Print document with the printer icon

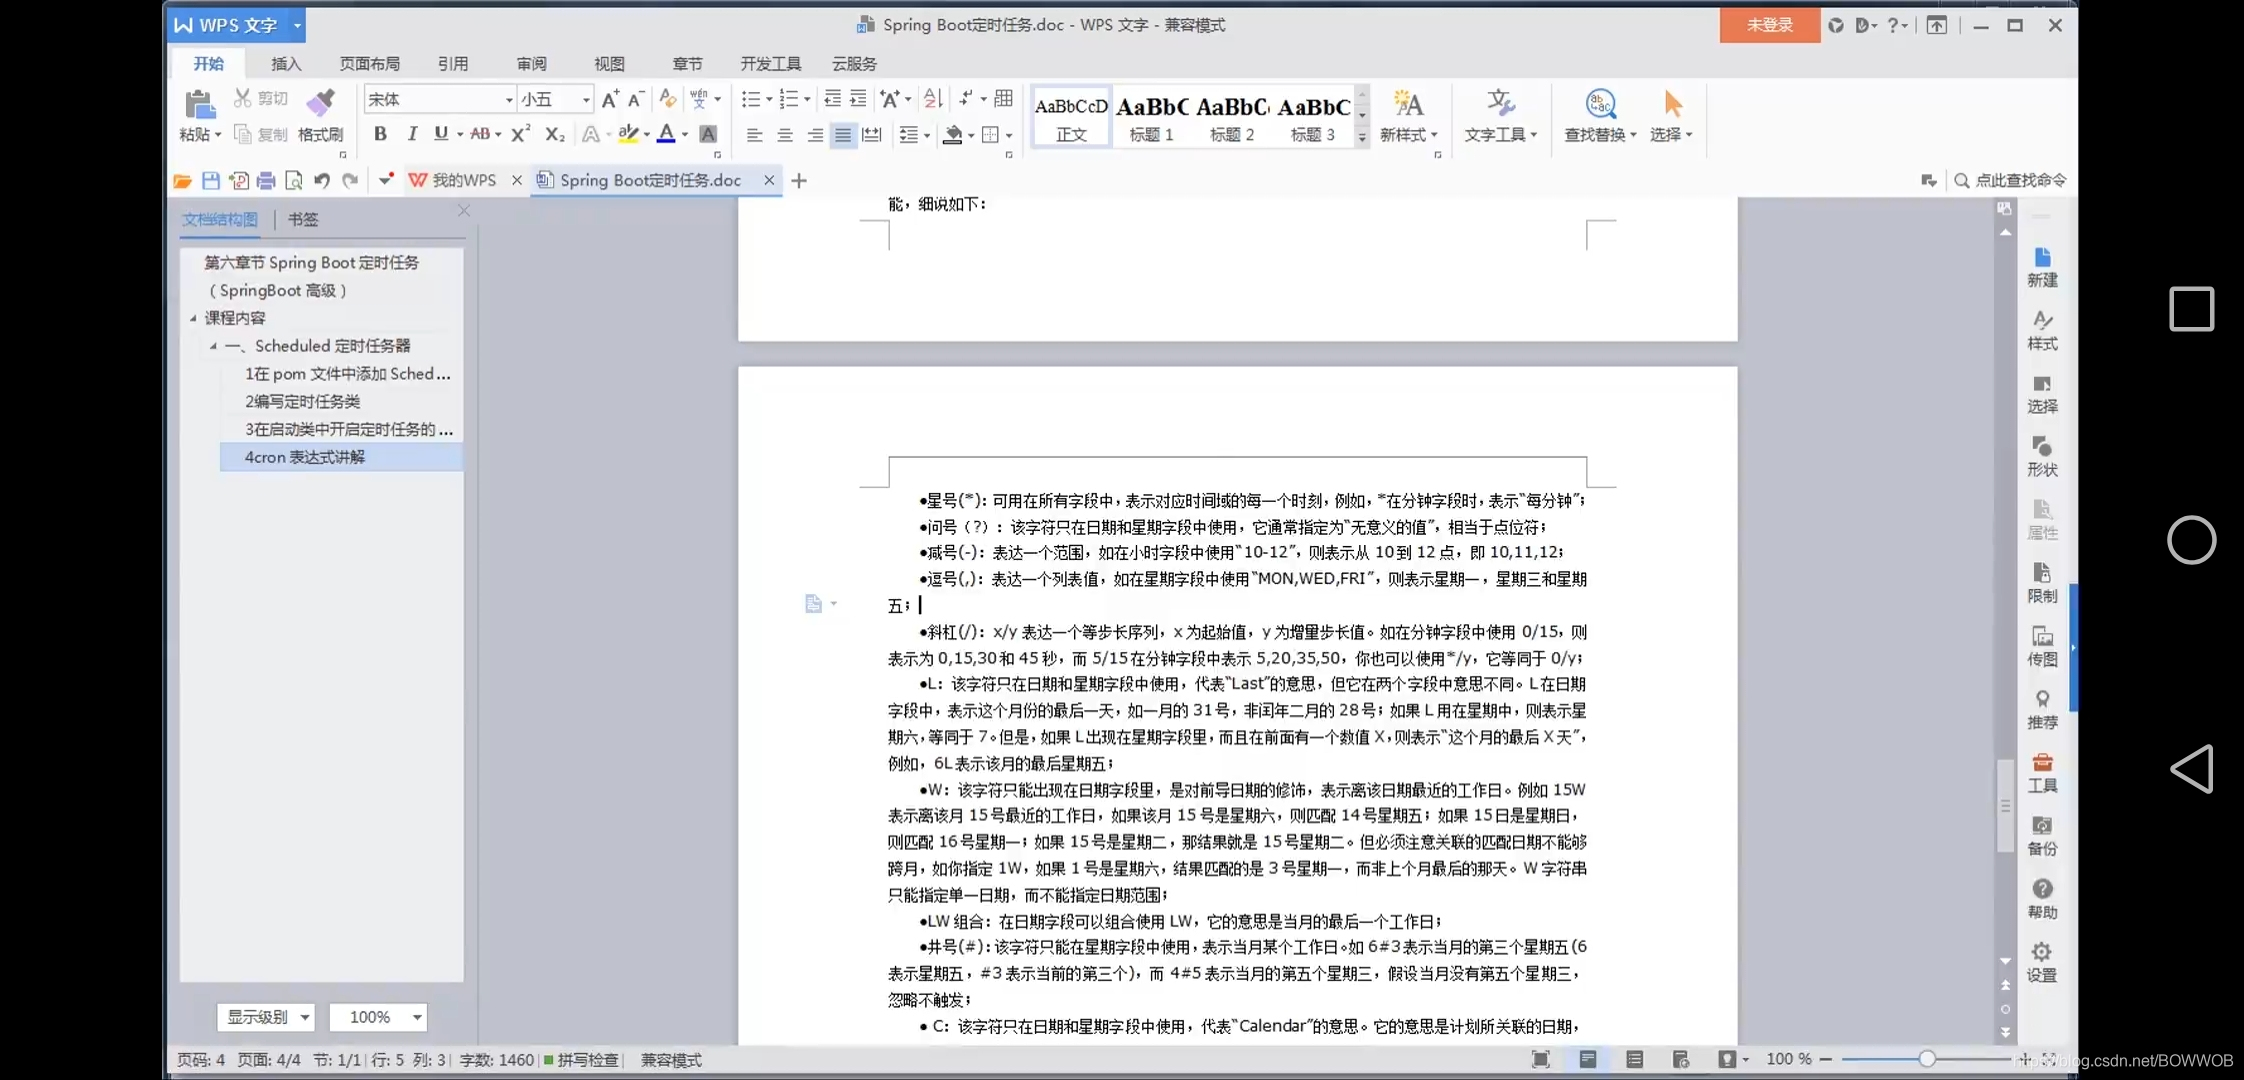coord(266,181)
